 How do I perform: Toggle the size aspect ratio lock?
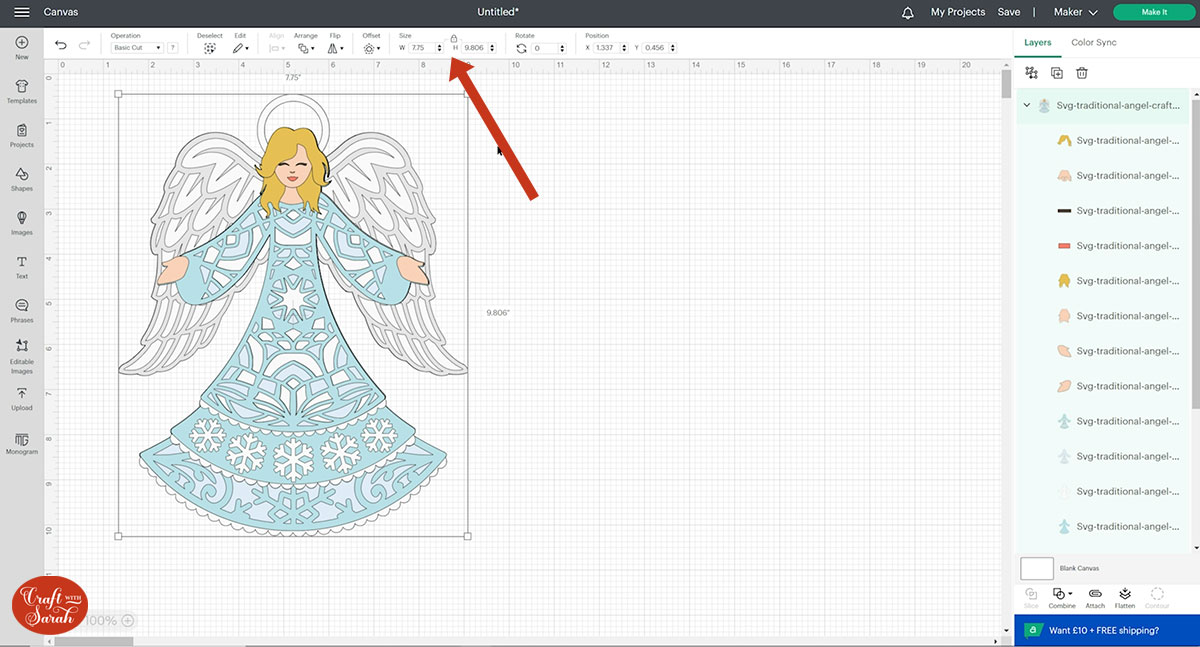(x=453, y=38)
